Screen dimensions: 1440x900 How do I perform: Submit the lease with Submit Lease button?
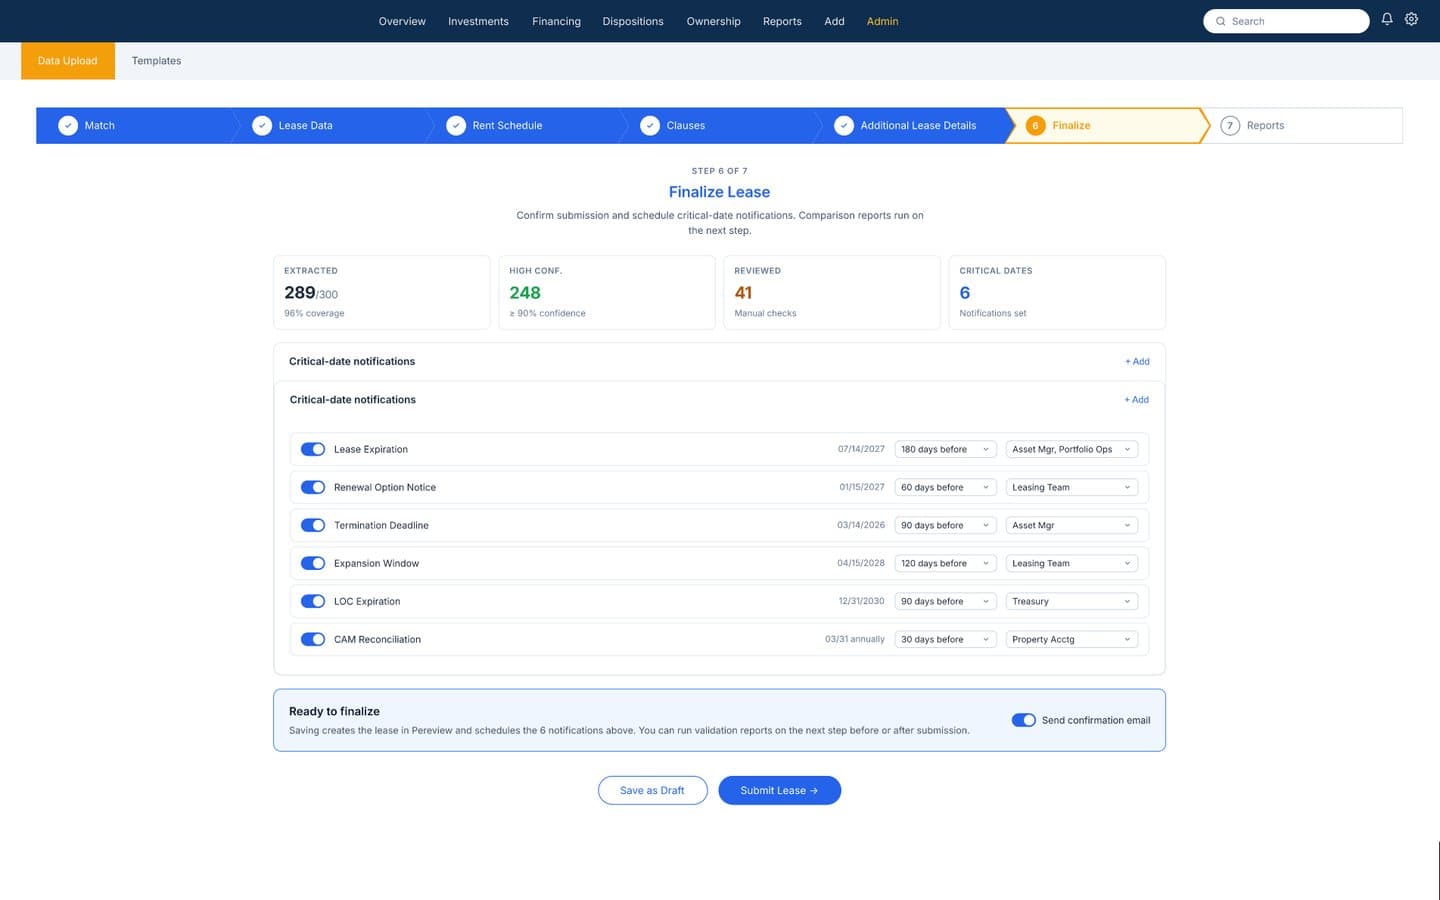(779, 791)
